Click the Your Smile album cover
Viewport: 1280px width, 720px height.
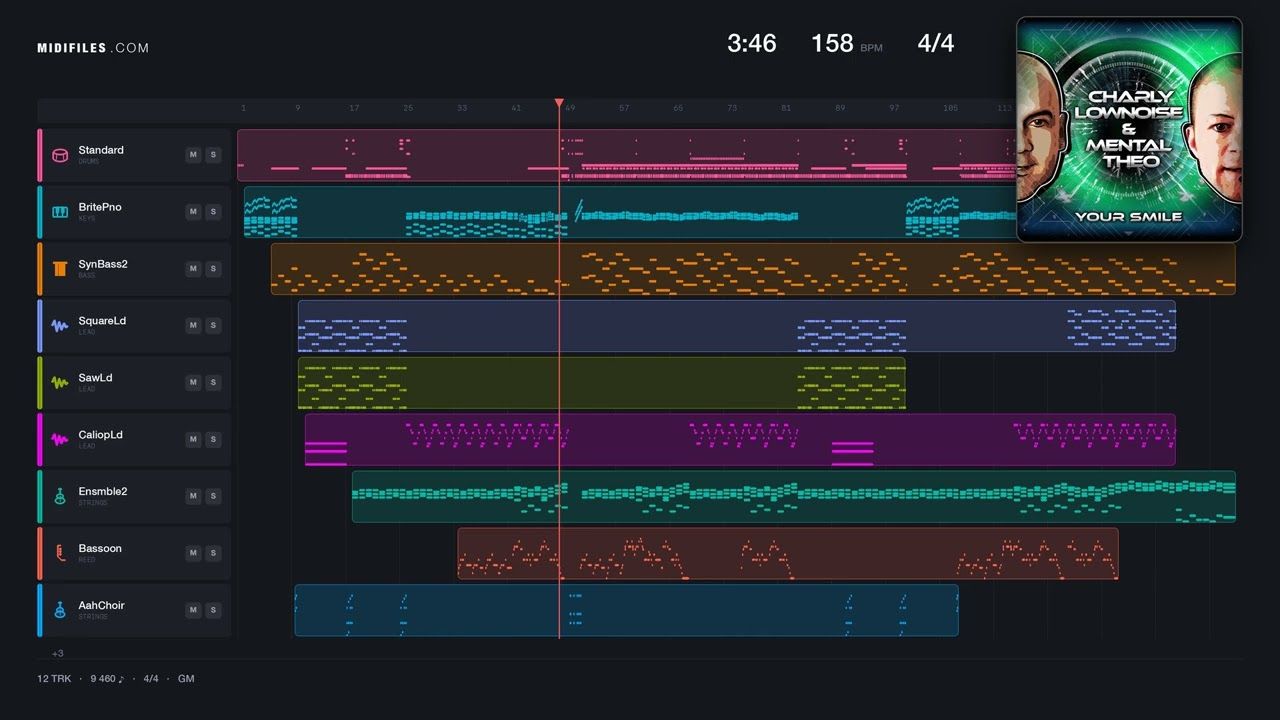[1129, 129]
